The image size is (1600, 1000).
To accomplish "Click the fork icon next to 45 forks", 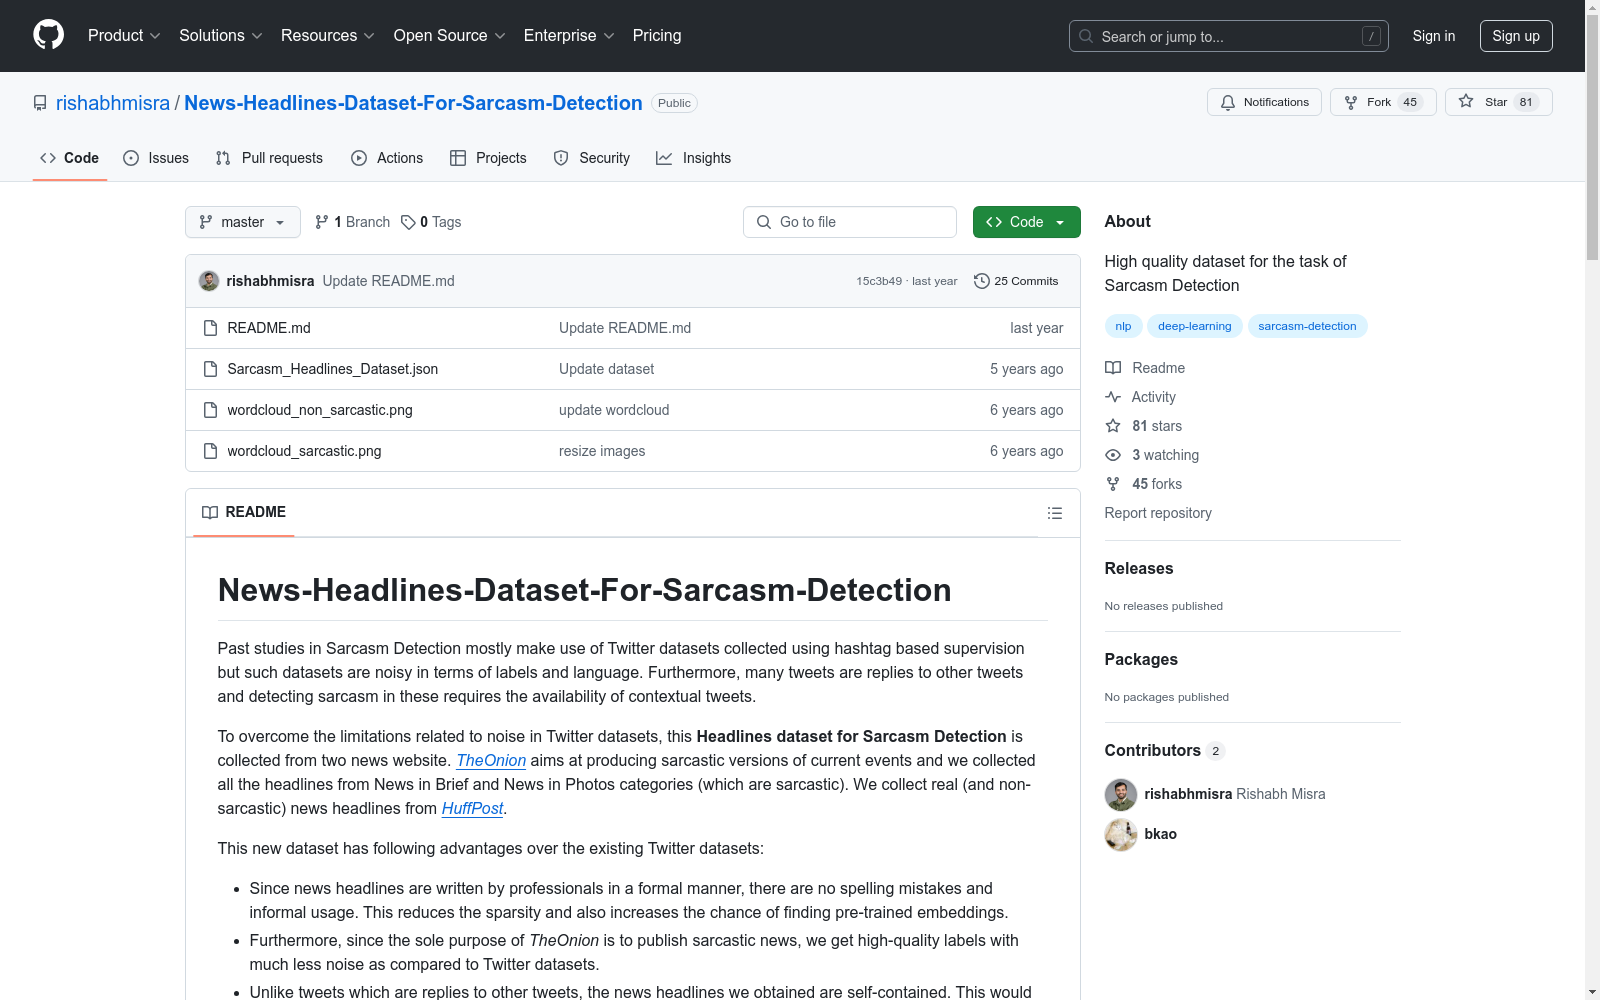I will point(1112,484).
